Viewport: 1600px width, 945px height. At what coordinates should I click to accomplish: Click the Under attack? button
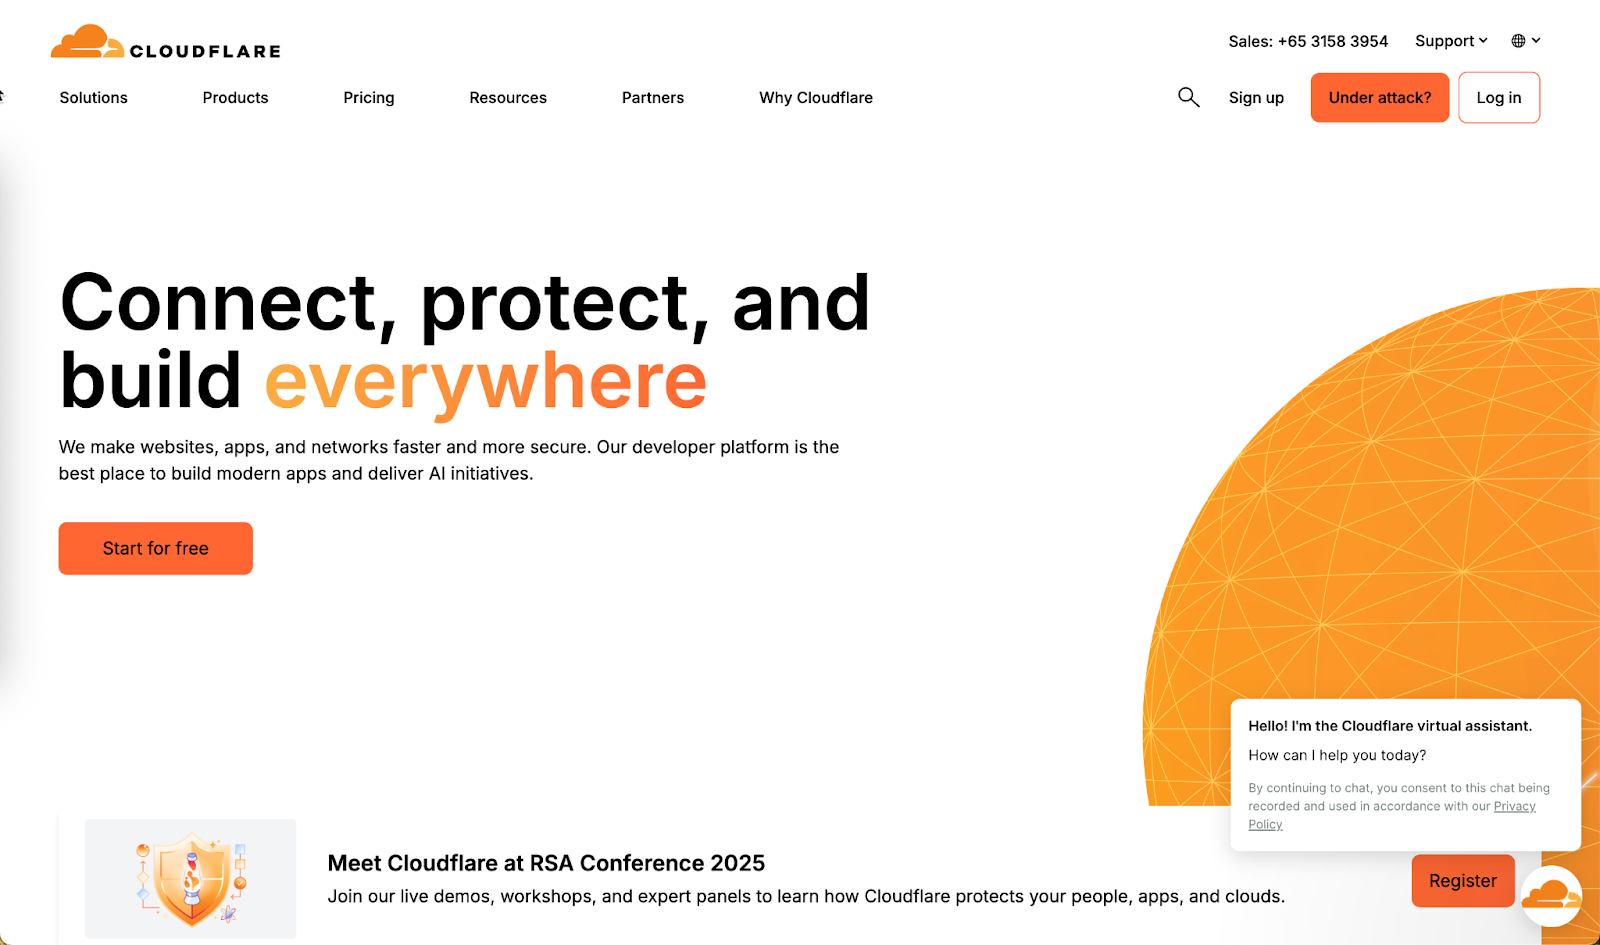pyautogui.click(x=1380, y=98)
